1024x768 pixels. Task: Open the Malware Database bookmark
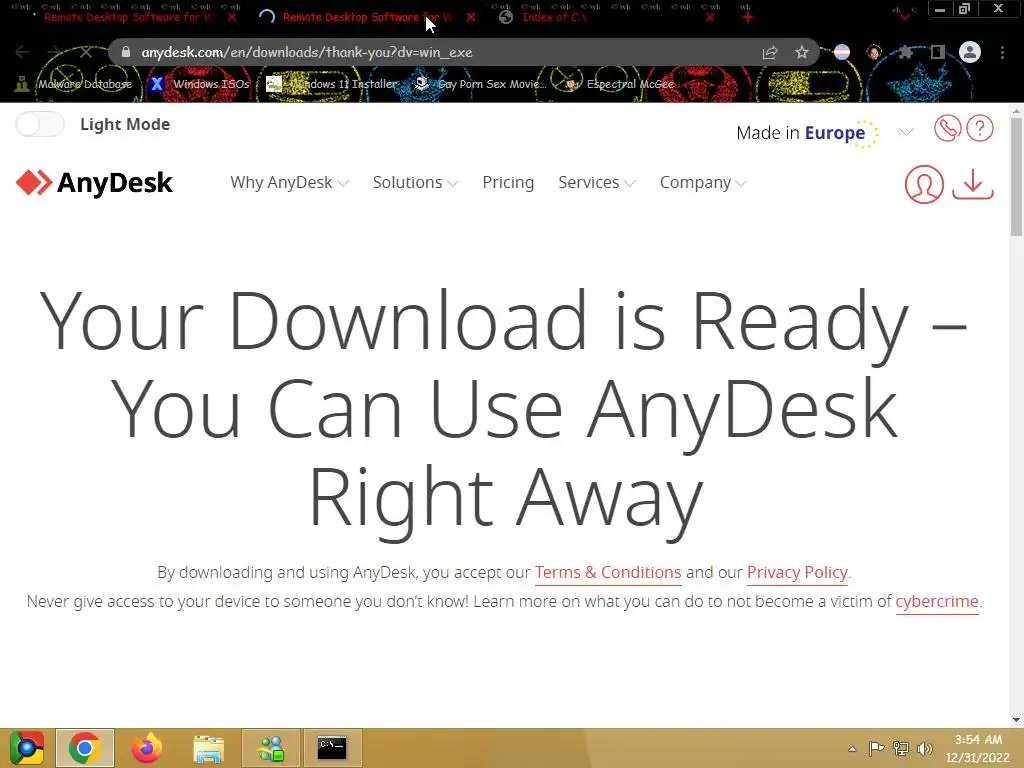click(73, 84)
